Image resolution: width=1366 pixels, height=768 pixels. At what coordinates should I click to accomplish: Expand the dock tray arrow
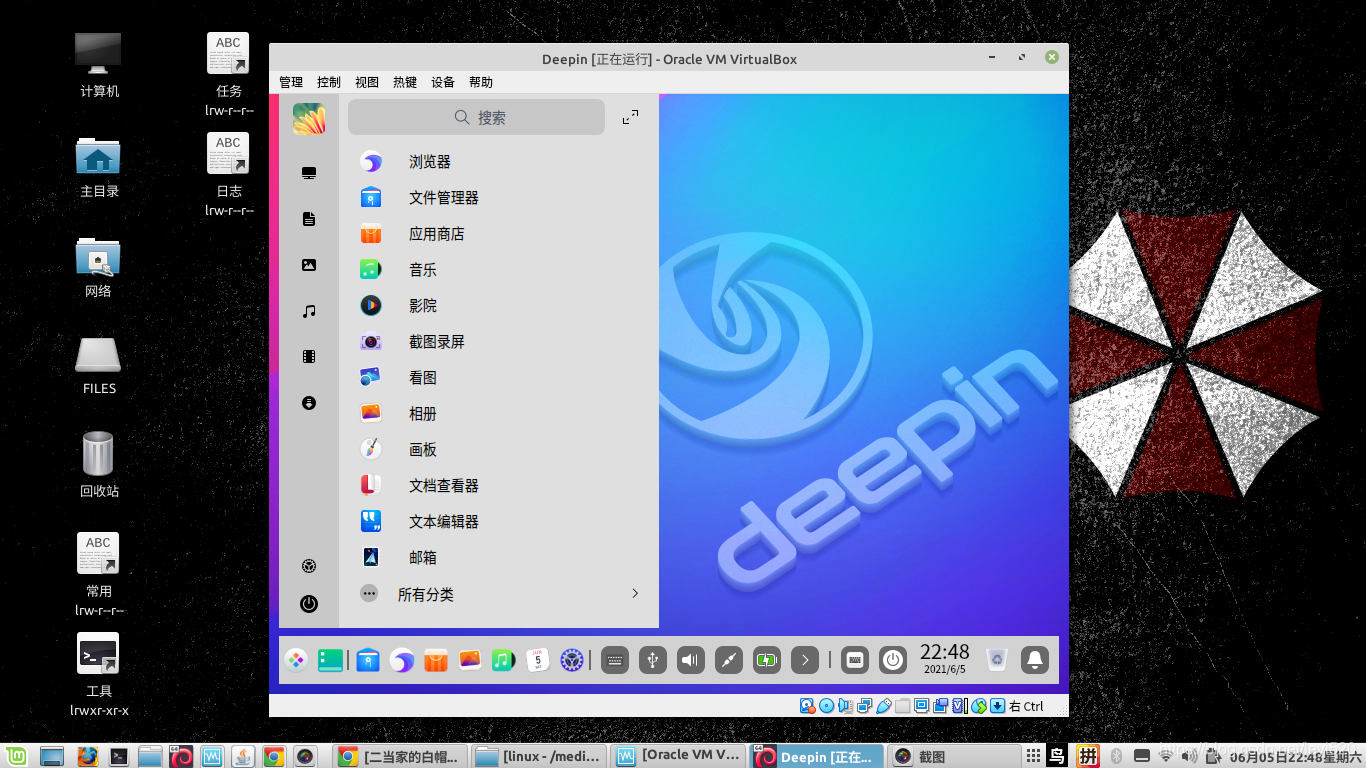tap(805, 660)
